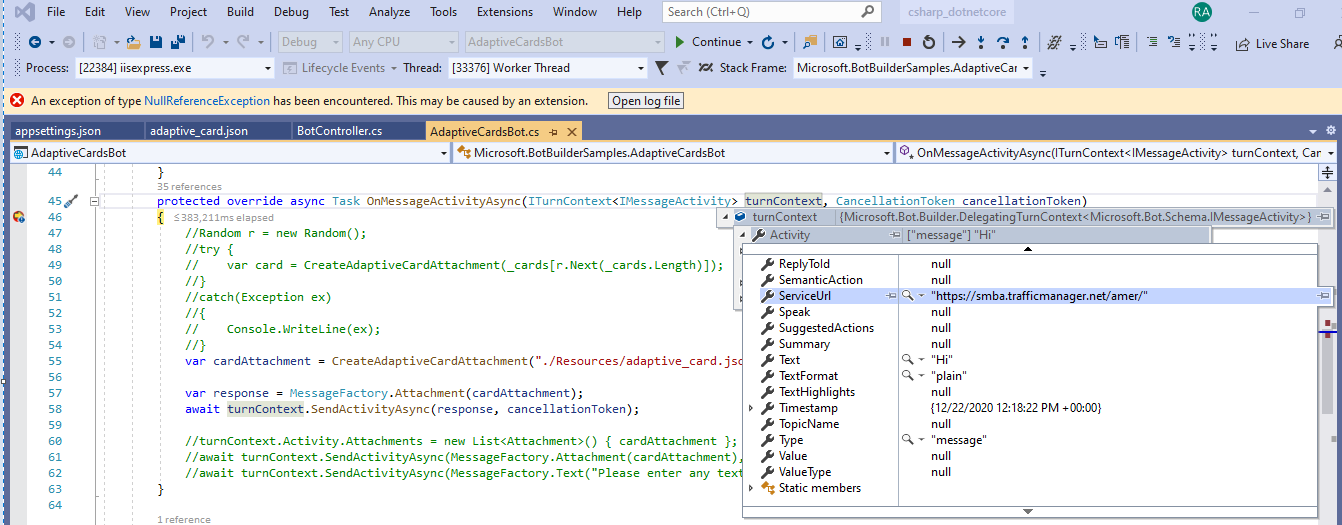
Task: Click the Save All icon
Action: (x=177, y=42)
